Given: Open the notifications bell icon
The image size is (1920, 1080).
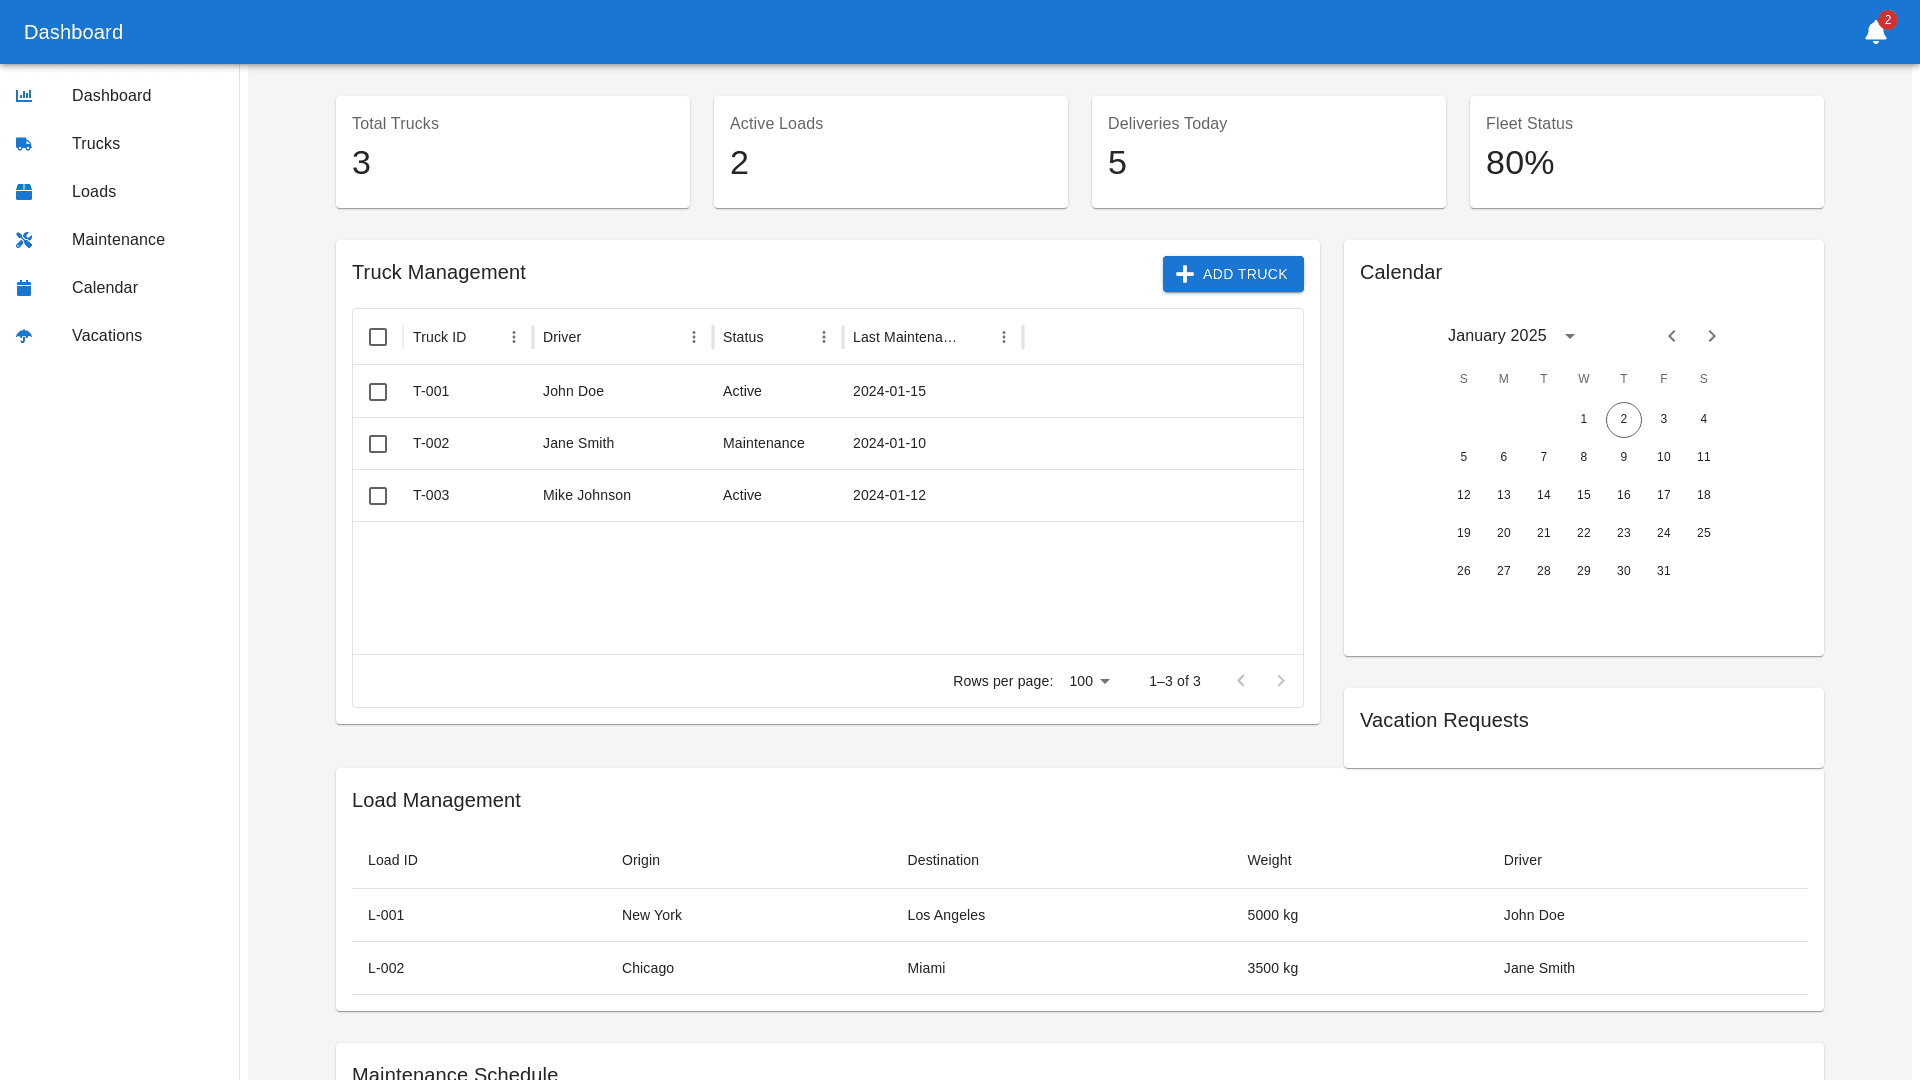Looking at the screenshot, I should [x=1875, y=32].
